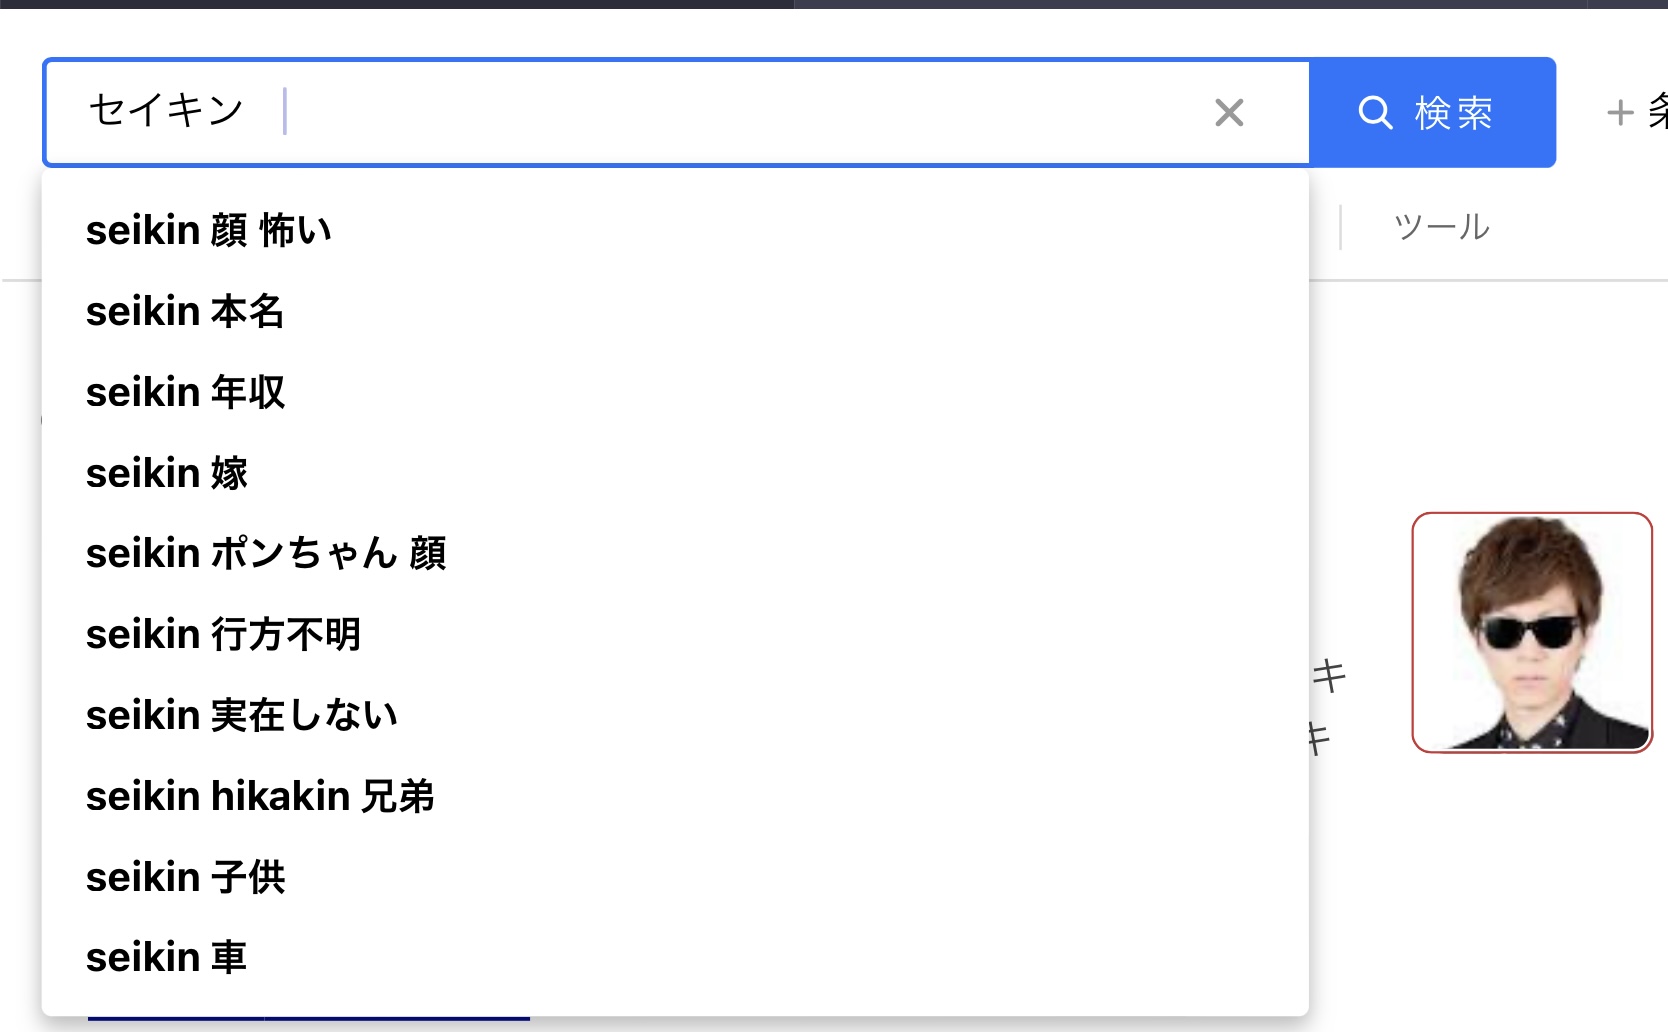Pick the 'seikin 嫁' suggestion
1668x1032 pixels.
(x=675, y=473)
